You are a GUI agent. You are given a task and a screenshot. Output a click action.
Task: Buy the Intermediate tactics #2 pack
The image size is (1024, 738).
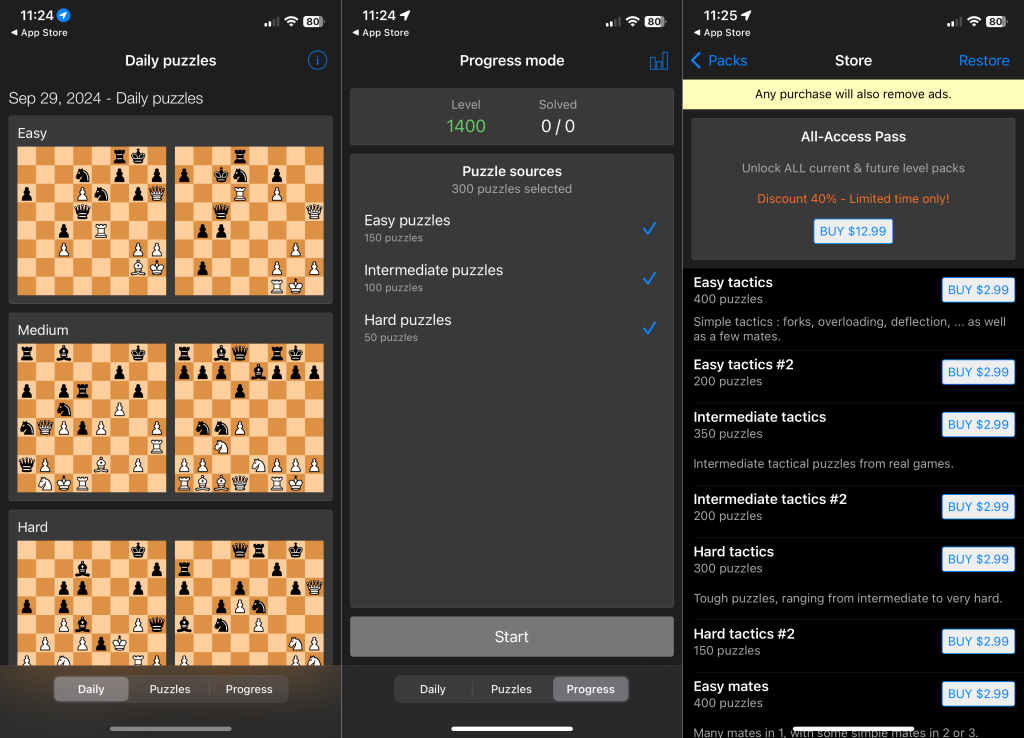pos(978,506)
